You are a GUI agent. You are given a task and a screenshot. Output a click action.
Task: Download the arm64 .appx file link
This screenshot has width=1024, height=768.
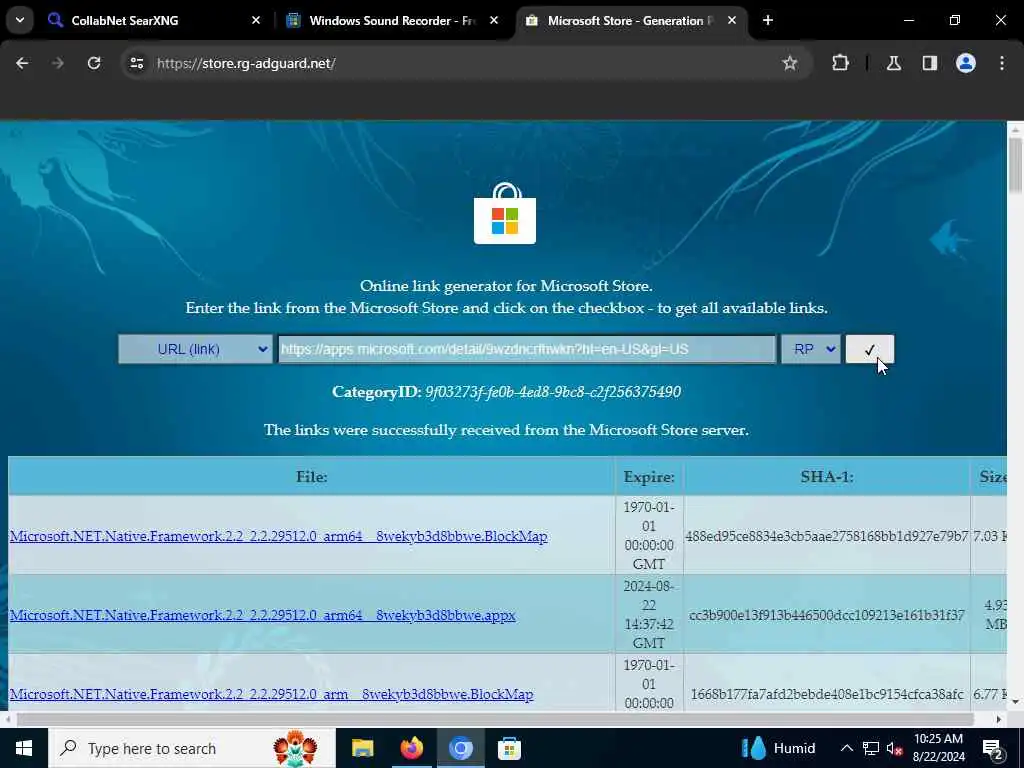tap(263, 615)
